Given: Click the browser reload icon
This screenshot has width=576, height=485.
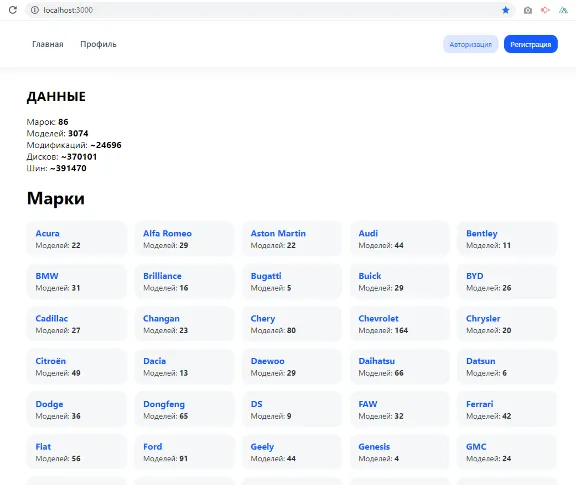Looking at the screenshot, I should click(x=13, y=10).
